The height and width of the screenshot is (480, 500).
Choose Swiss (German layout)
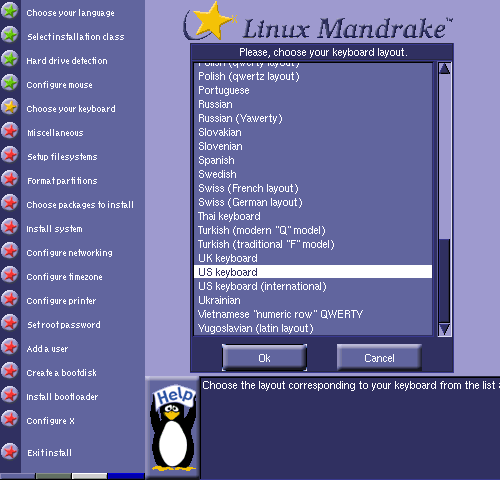313,203
